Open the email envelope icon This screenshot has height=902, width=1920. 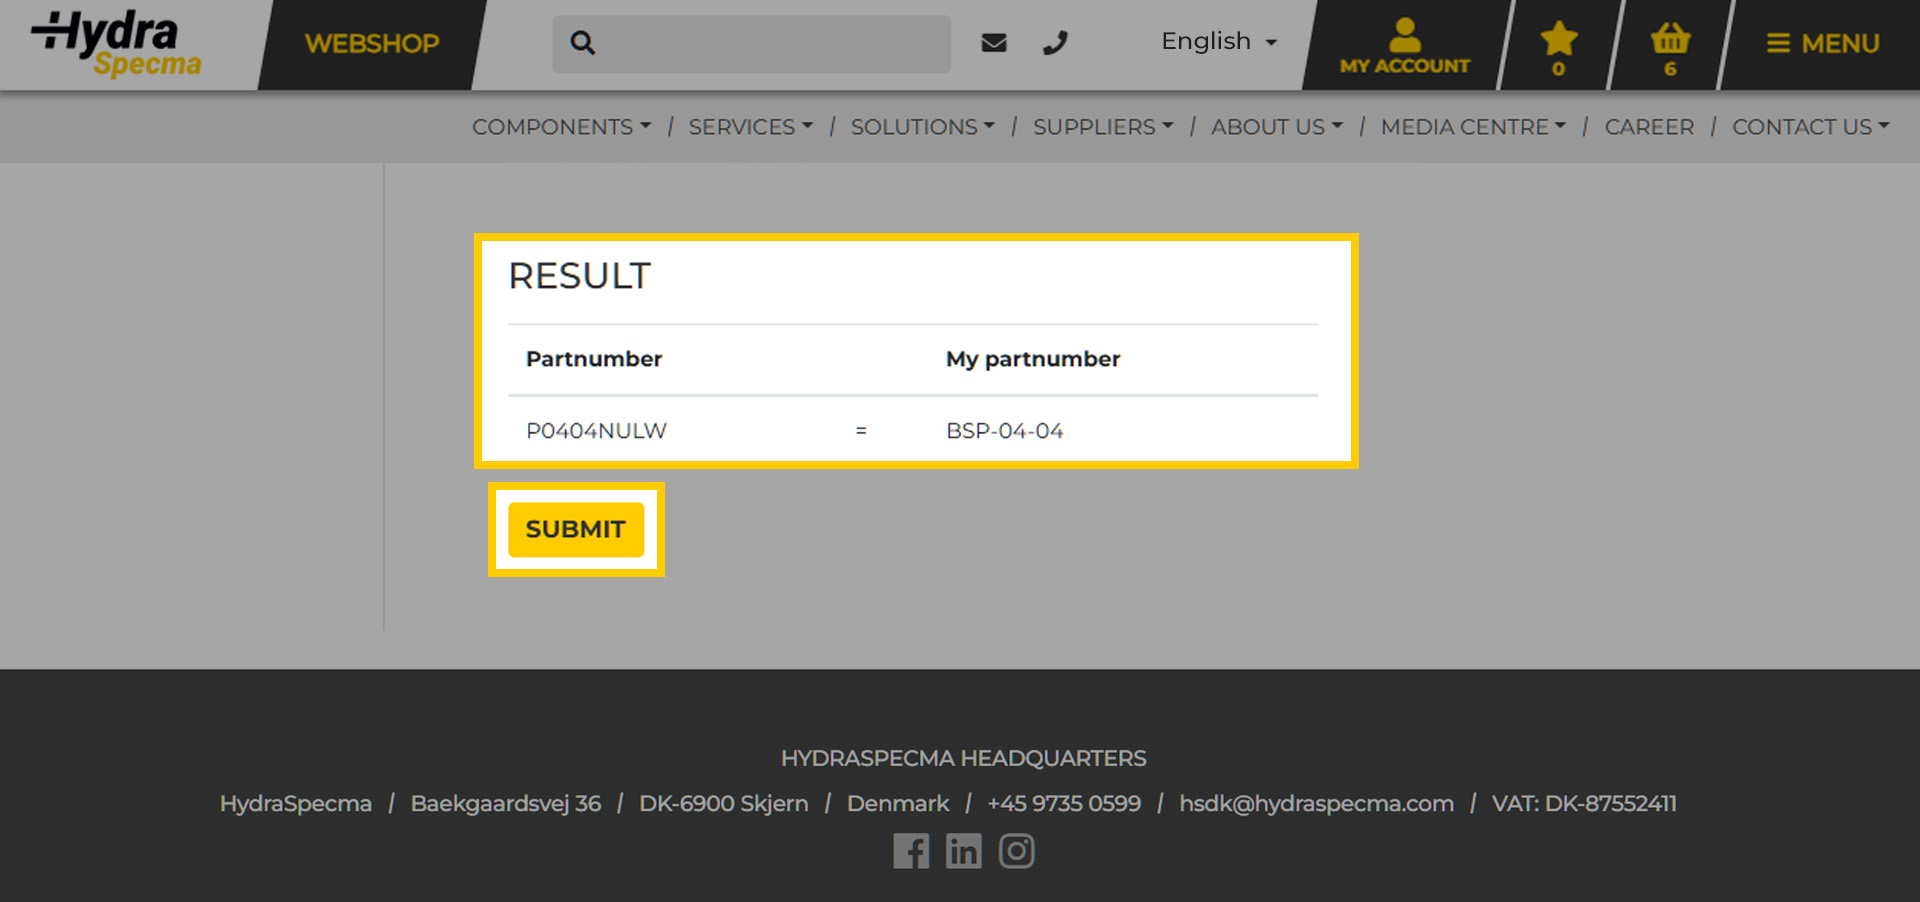pos(993,43)
